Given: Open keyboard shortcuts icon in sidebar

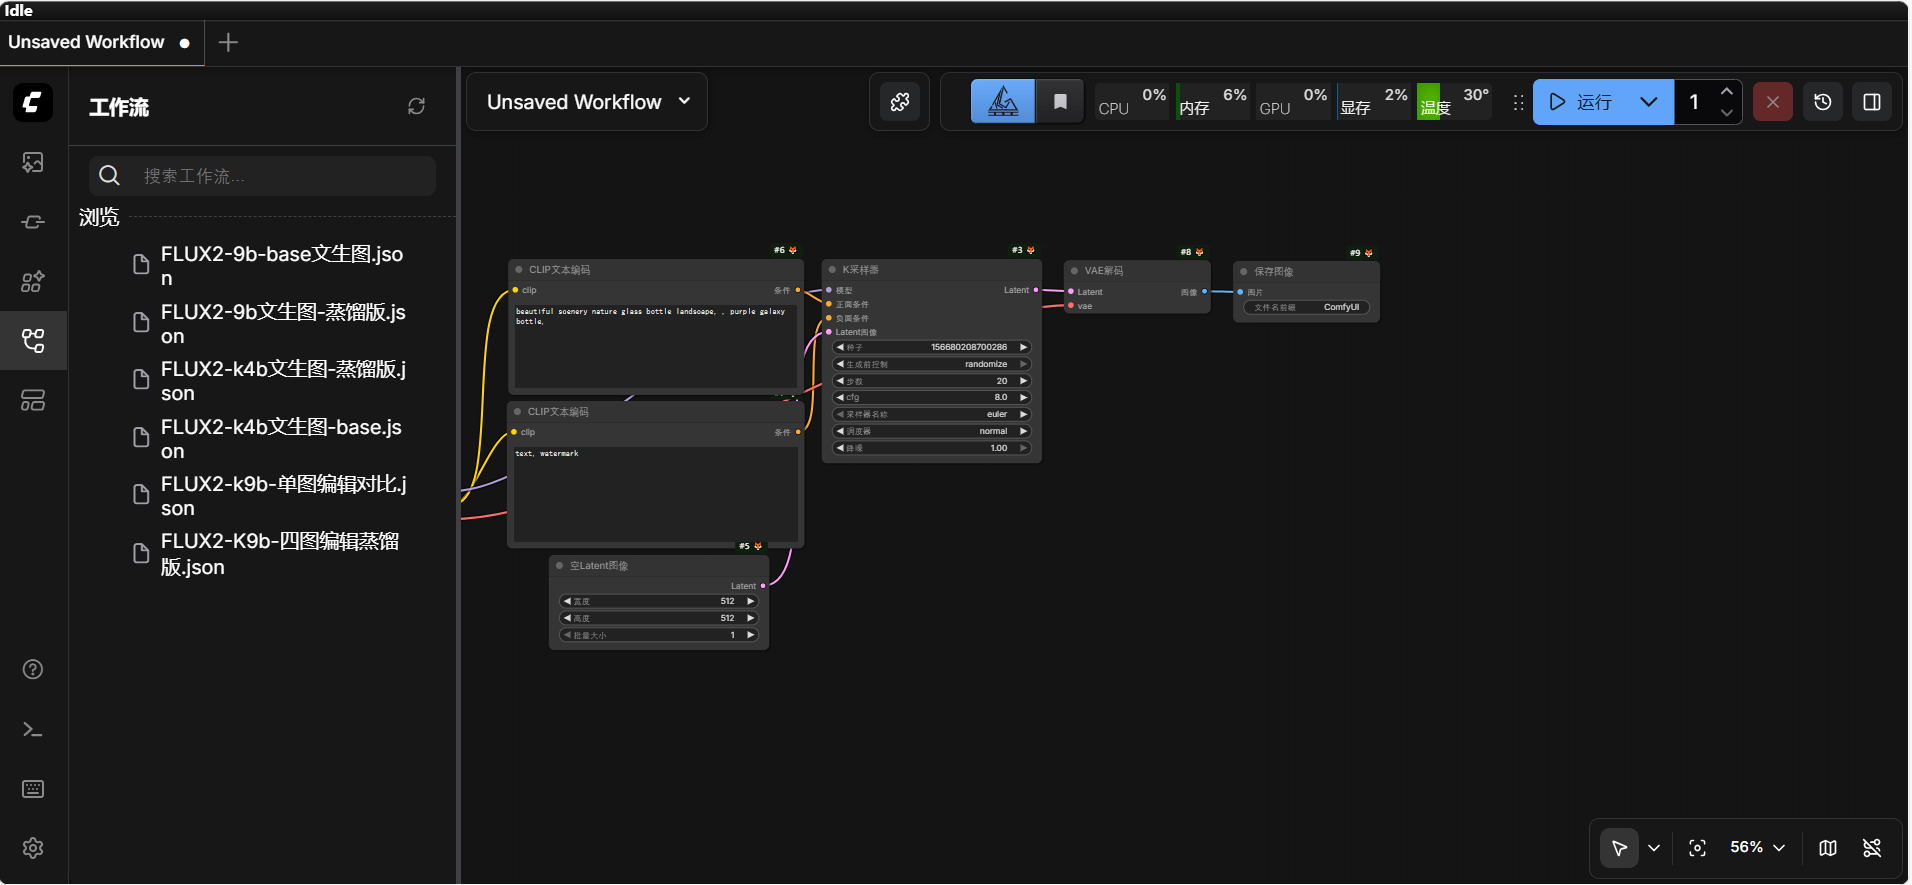Looking at the screenshot, I should (x=33, y=789).
